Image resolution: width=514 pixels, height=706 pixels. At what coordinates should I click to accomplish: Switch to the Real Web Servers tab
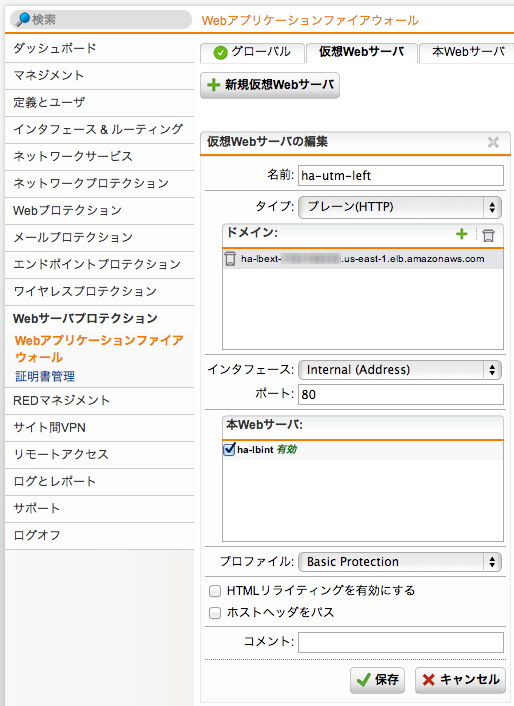467,52
